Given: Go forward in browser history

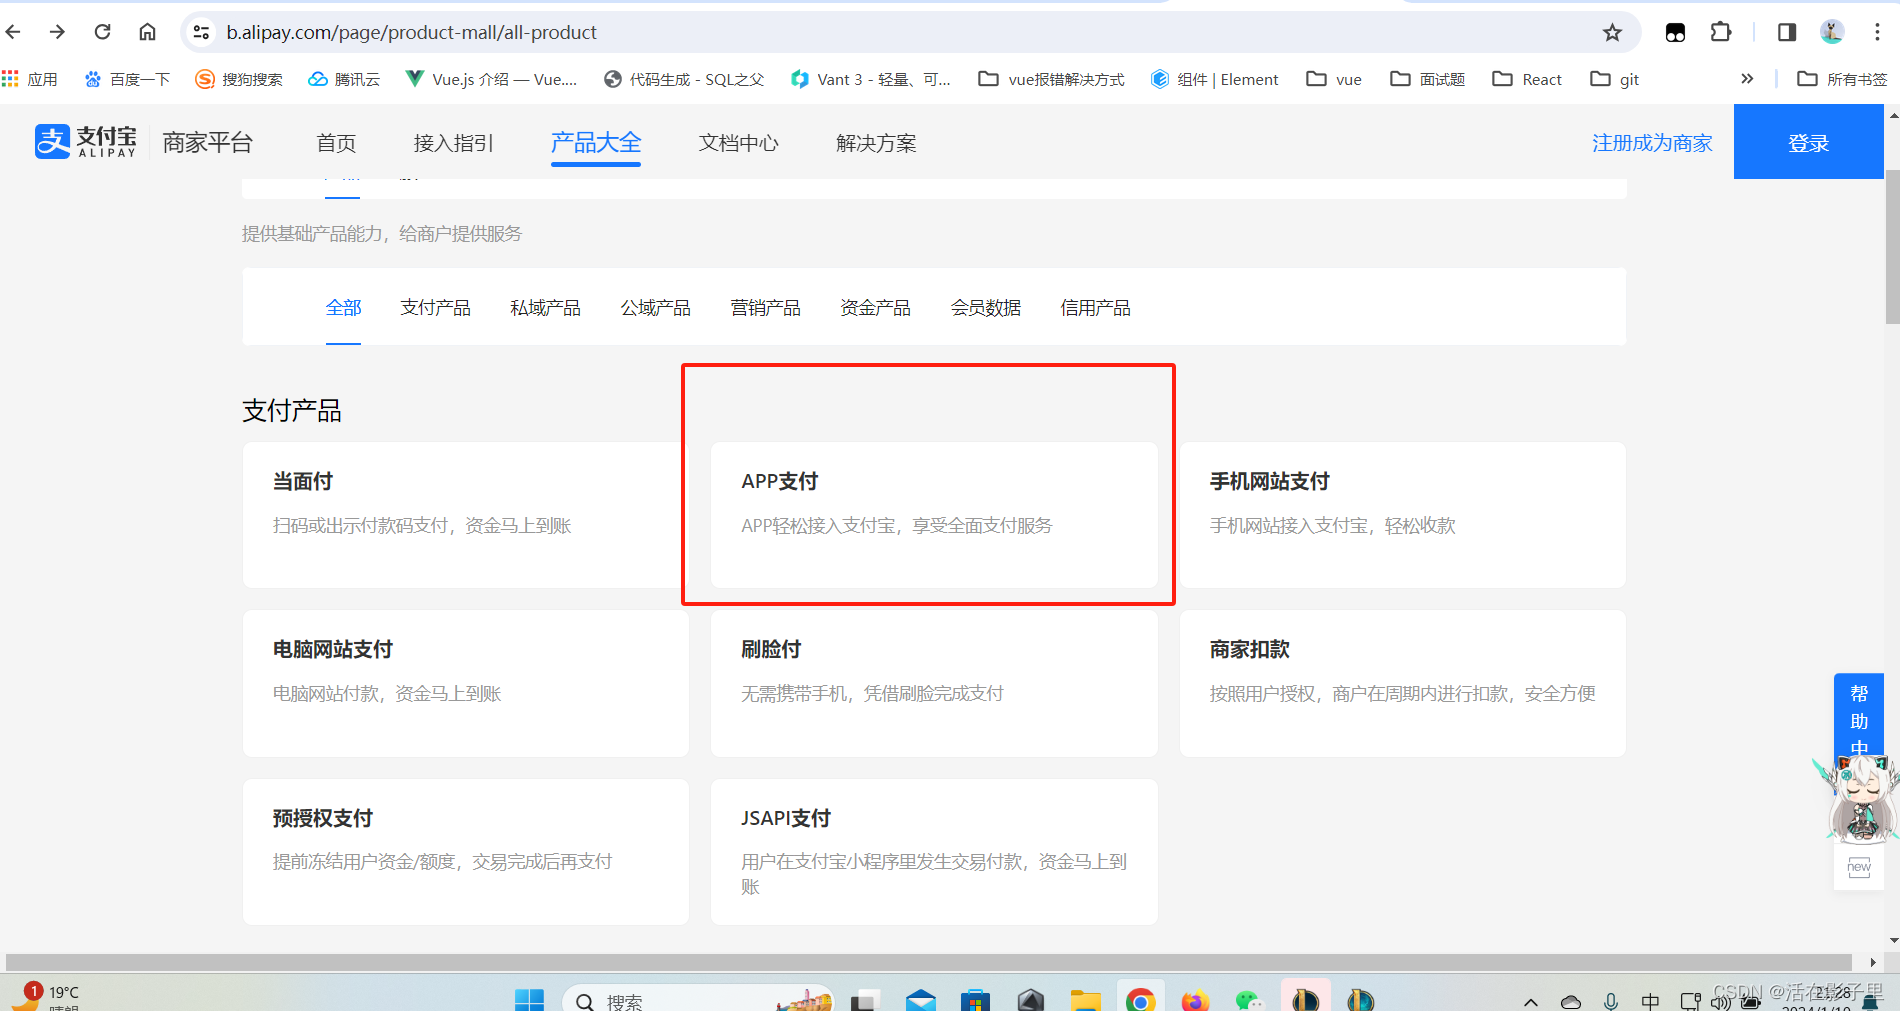Looking at the screenshot, I should (x=57, y=32).
